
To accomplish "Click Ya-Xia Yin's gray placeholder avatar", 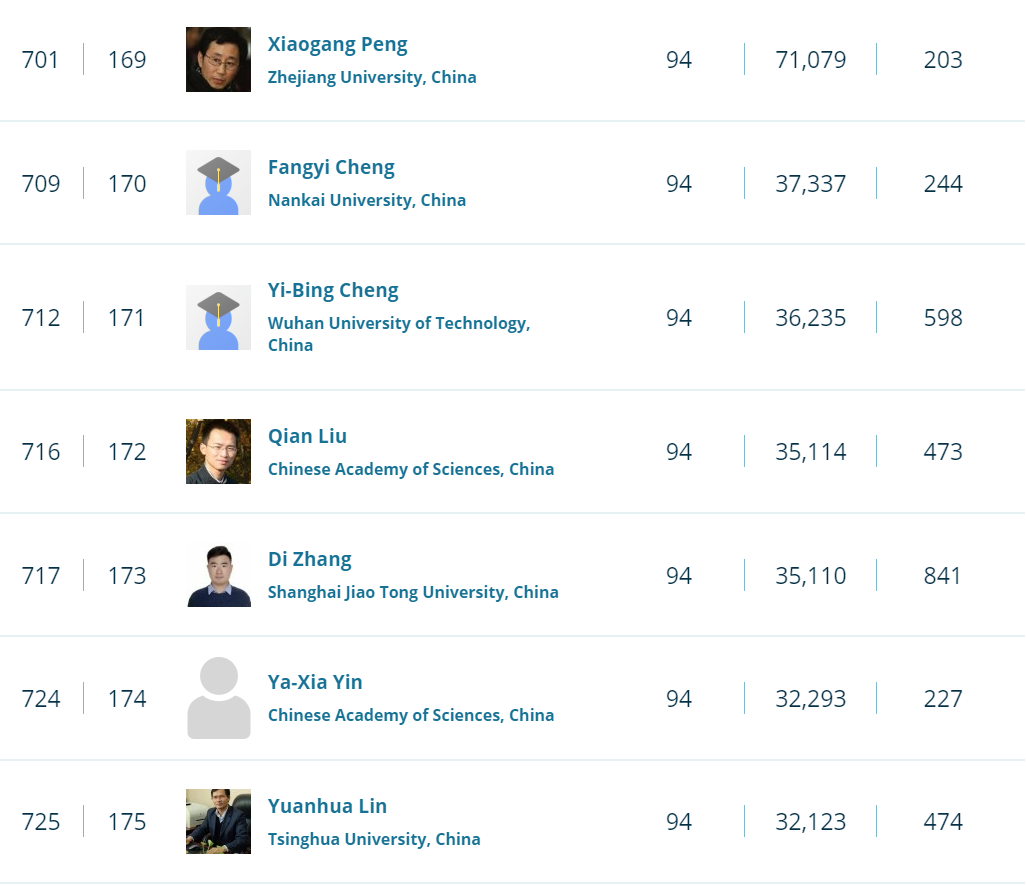I will 218,698.
